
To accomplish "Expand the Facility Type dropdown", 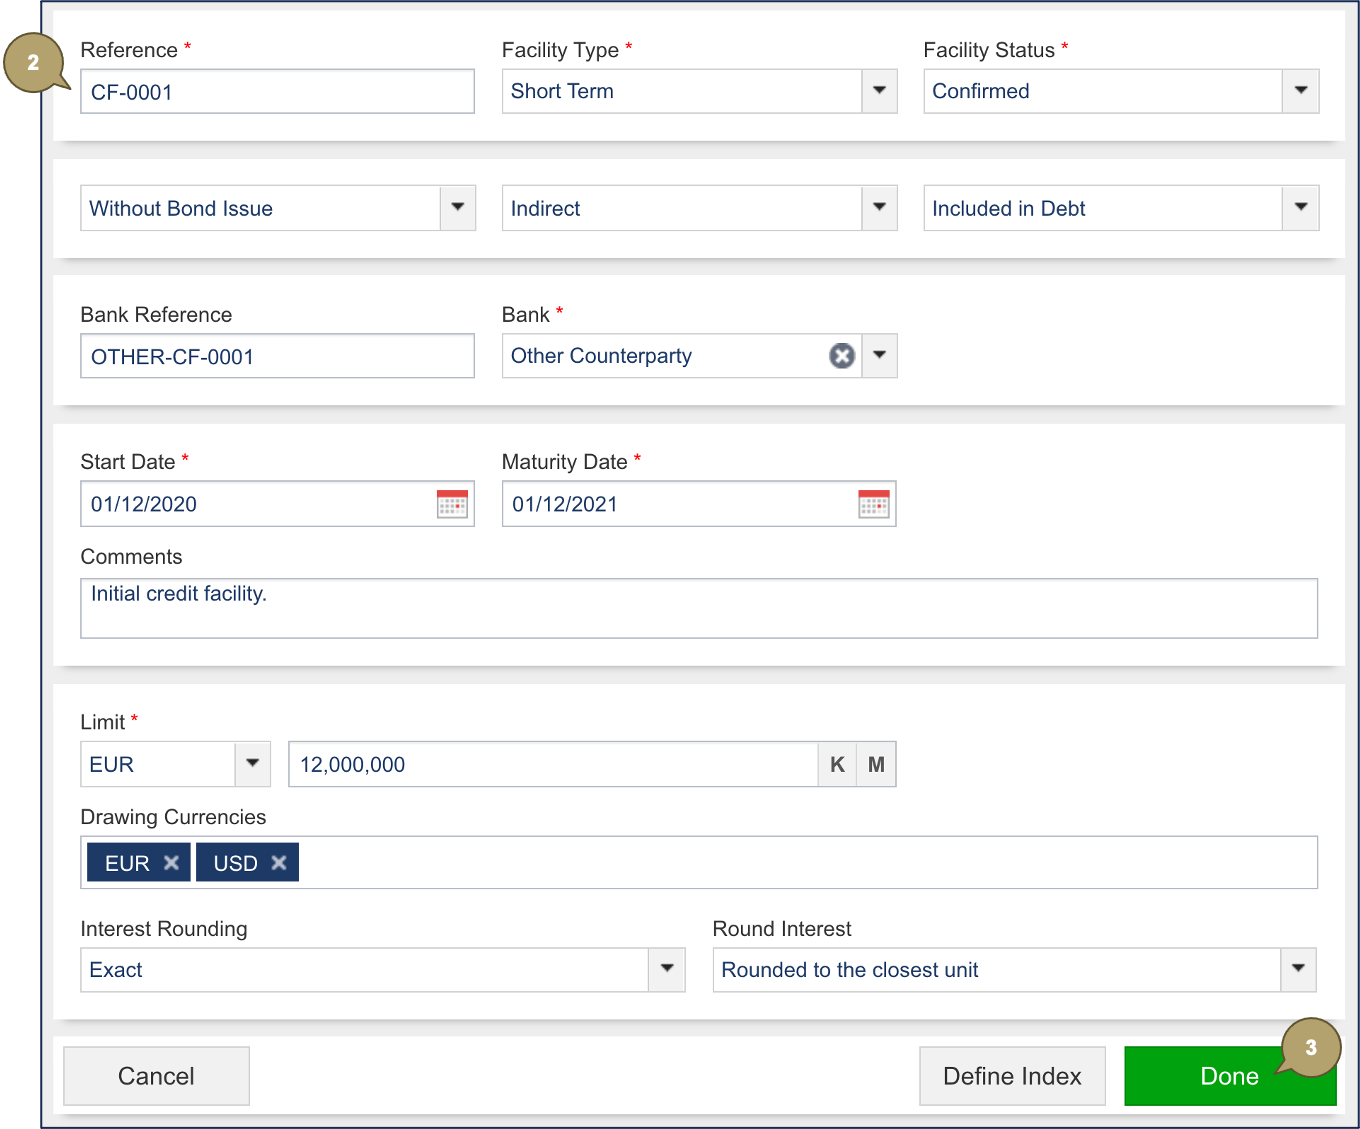I will point(879,91).
